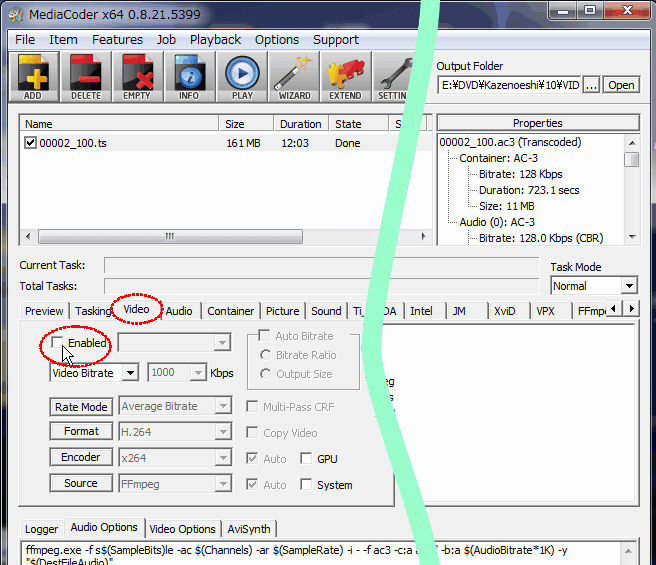The height and width of the screenshot is (565, 656).
Task: Click the file list horizontal scrollbar
Action: pos(170,237)
